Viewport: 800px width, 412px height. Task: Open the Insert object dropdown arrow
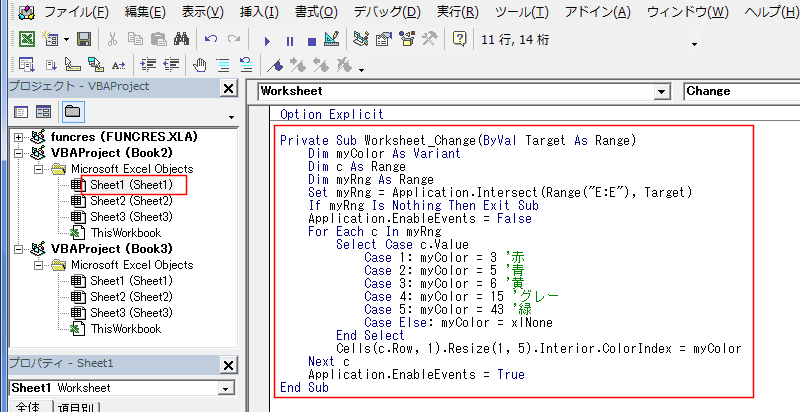click(x=66, y=39)
